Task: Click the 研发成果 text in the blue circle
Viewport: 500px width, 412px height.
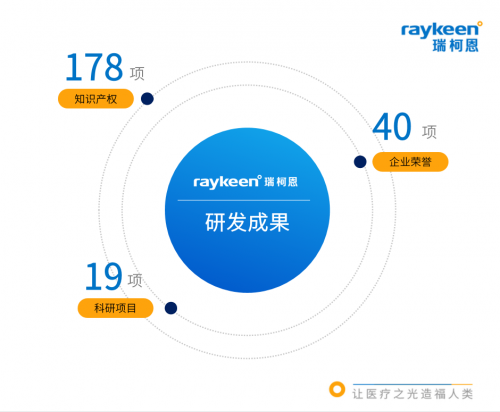Action: coord(247,222)
